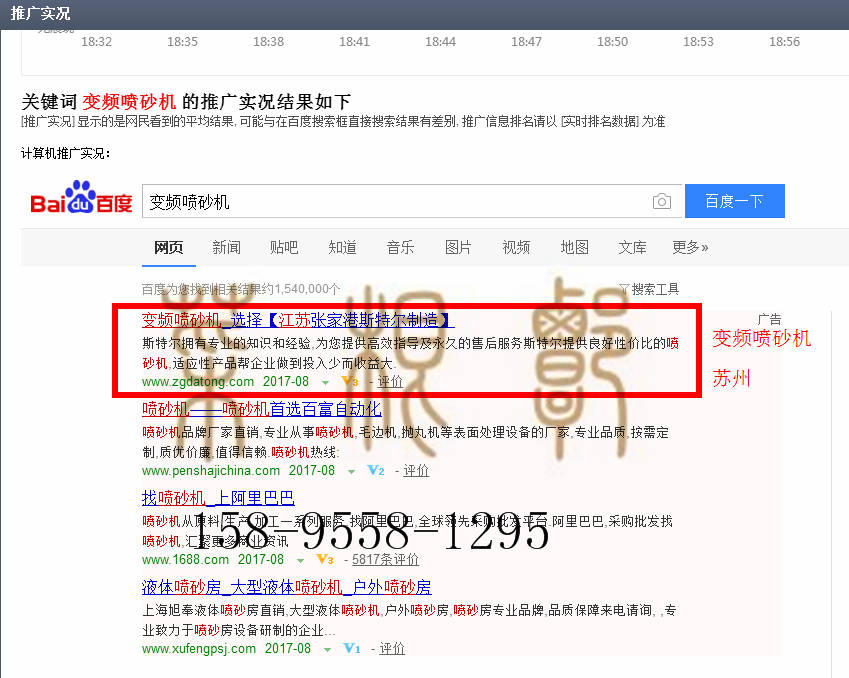
Task: Click 实时排名数据 link in the notice
Action: coord(599,121)
